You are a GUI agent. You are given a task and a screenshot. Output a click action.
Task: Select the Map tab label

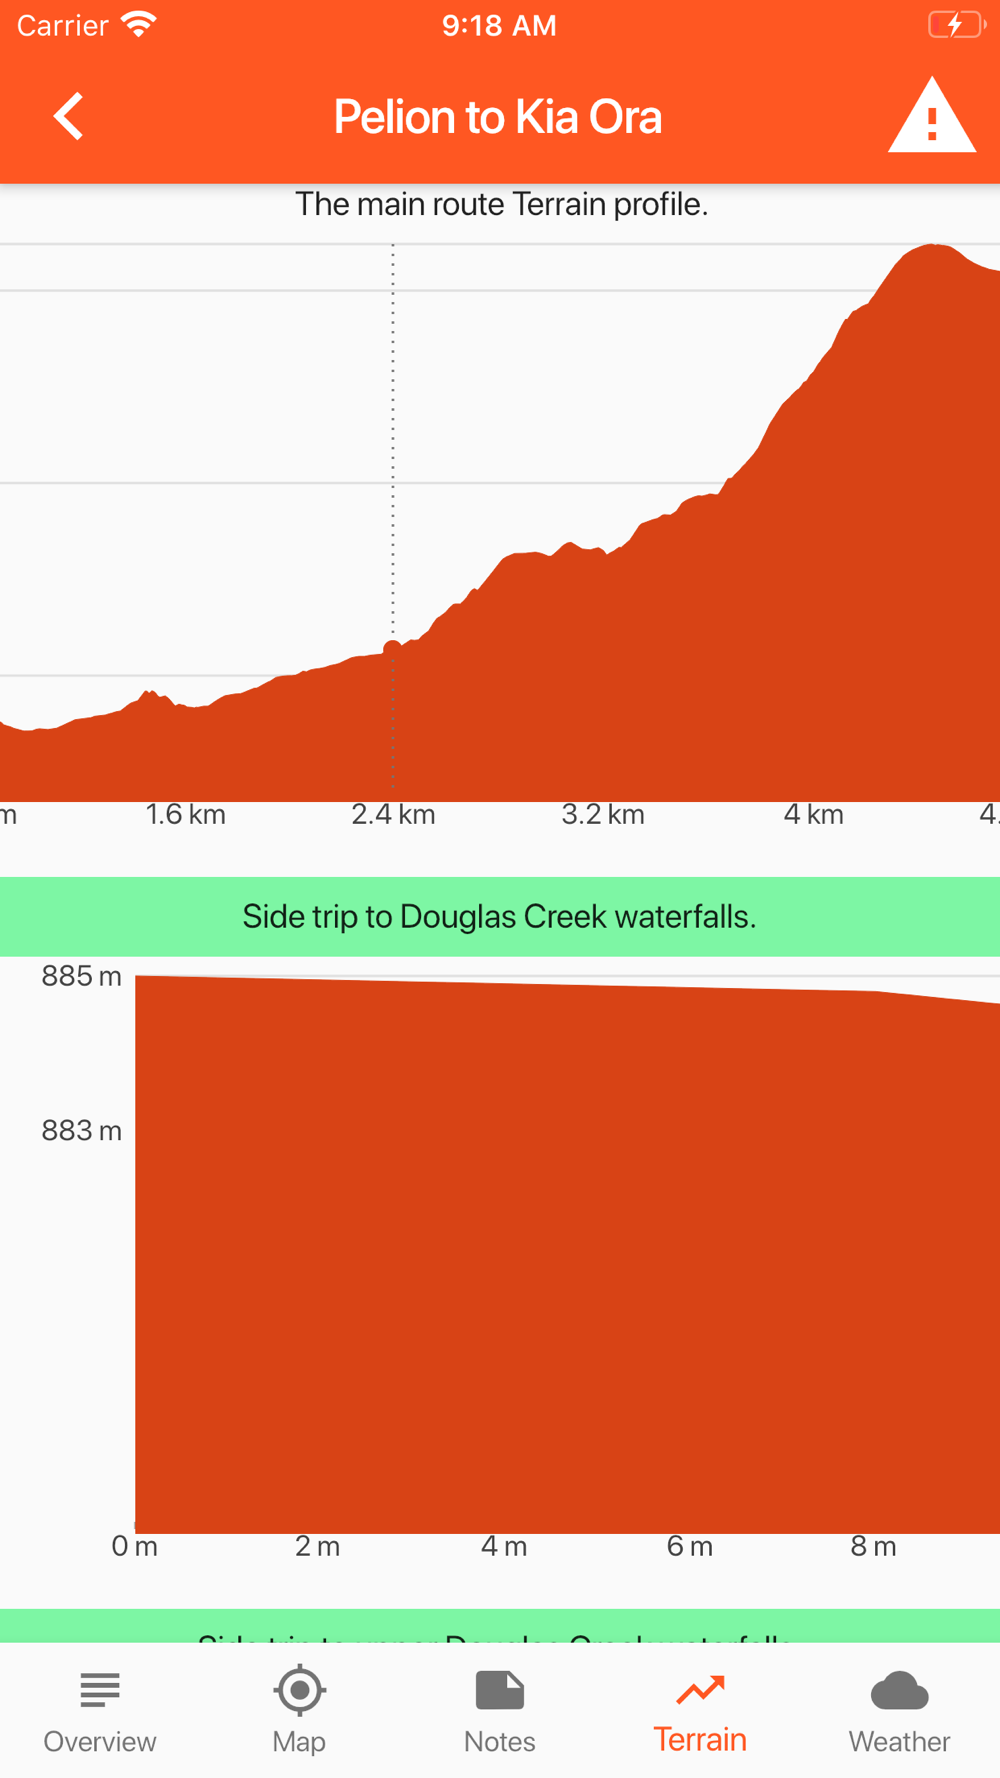tap(299, 1741)
